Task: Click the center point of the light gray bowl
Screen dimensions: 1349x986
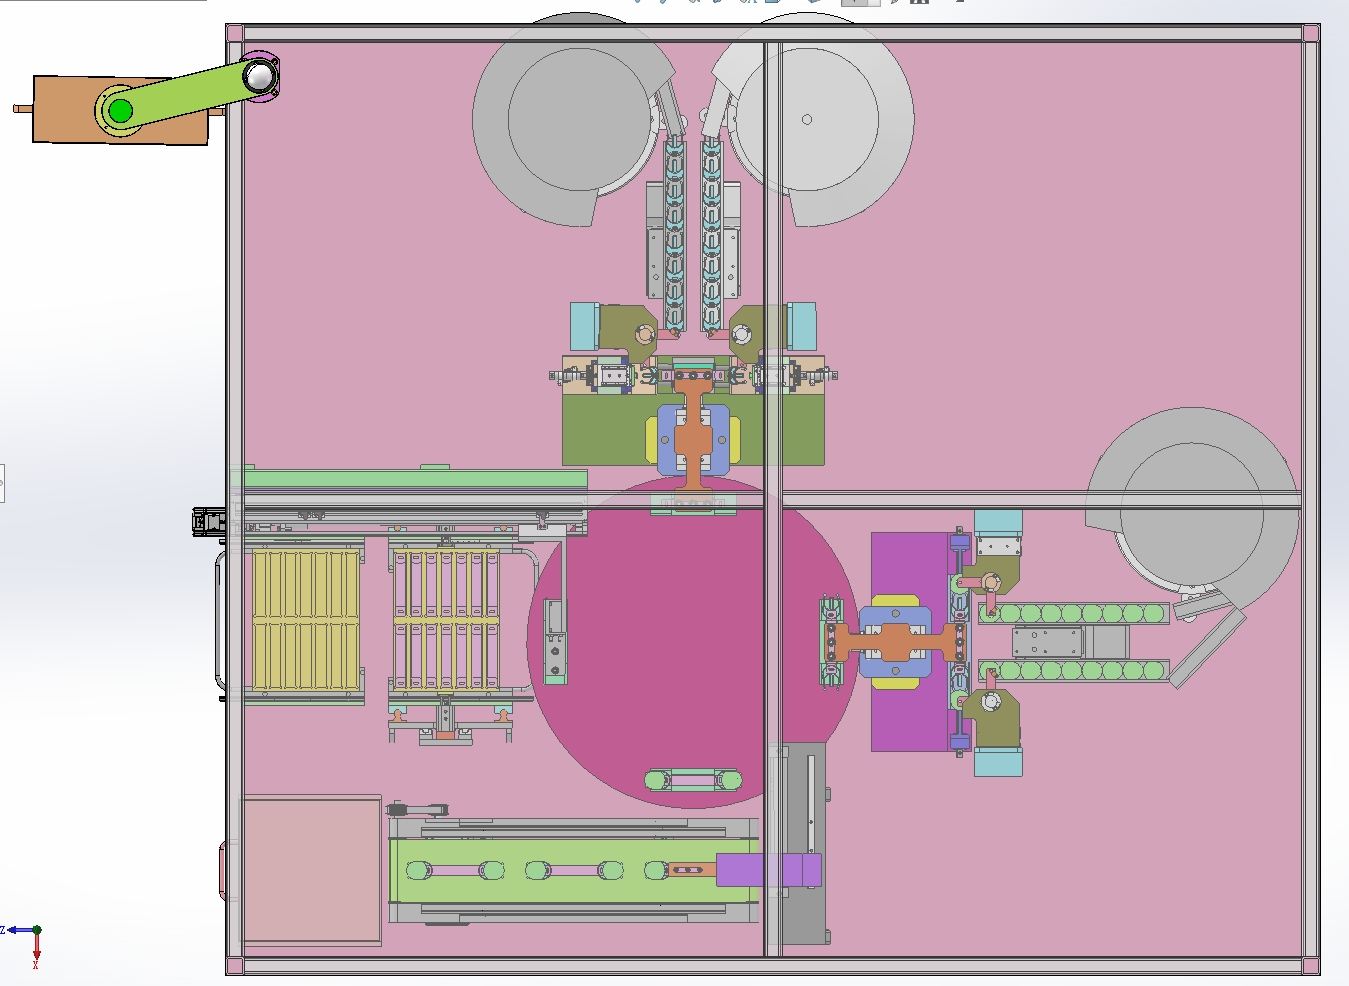Action: [807, 119]
